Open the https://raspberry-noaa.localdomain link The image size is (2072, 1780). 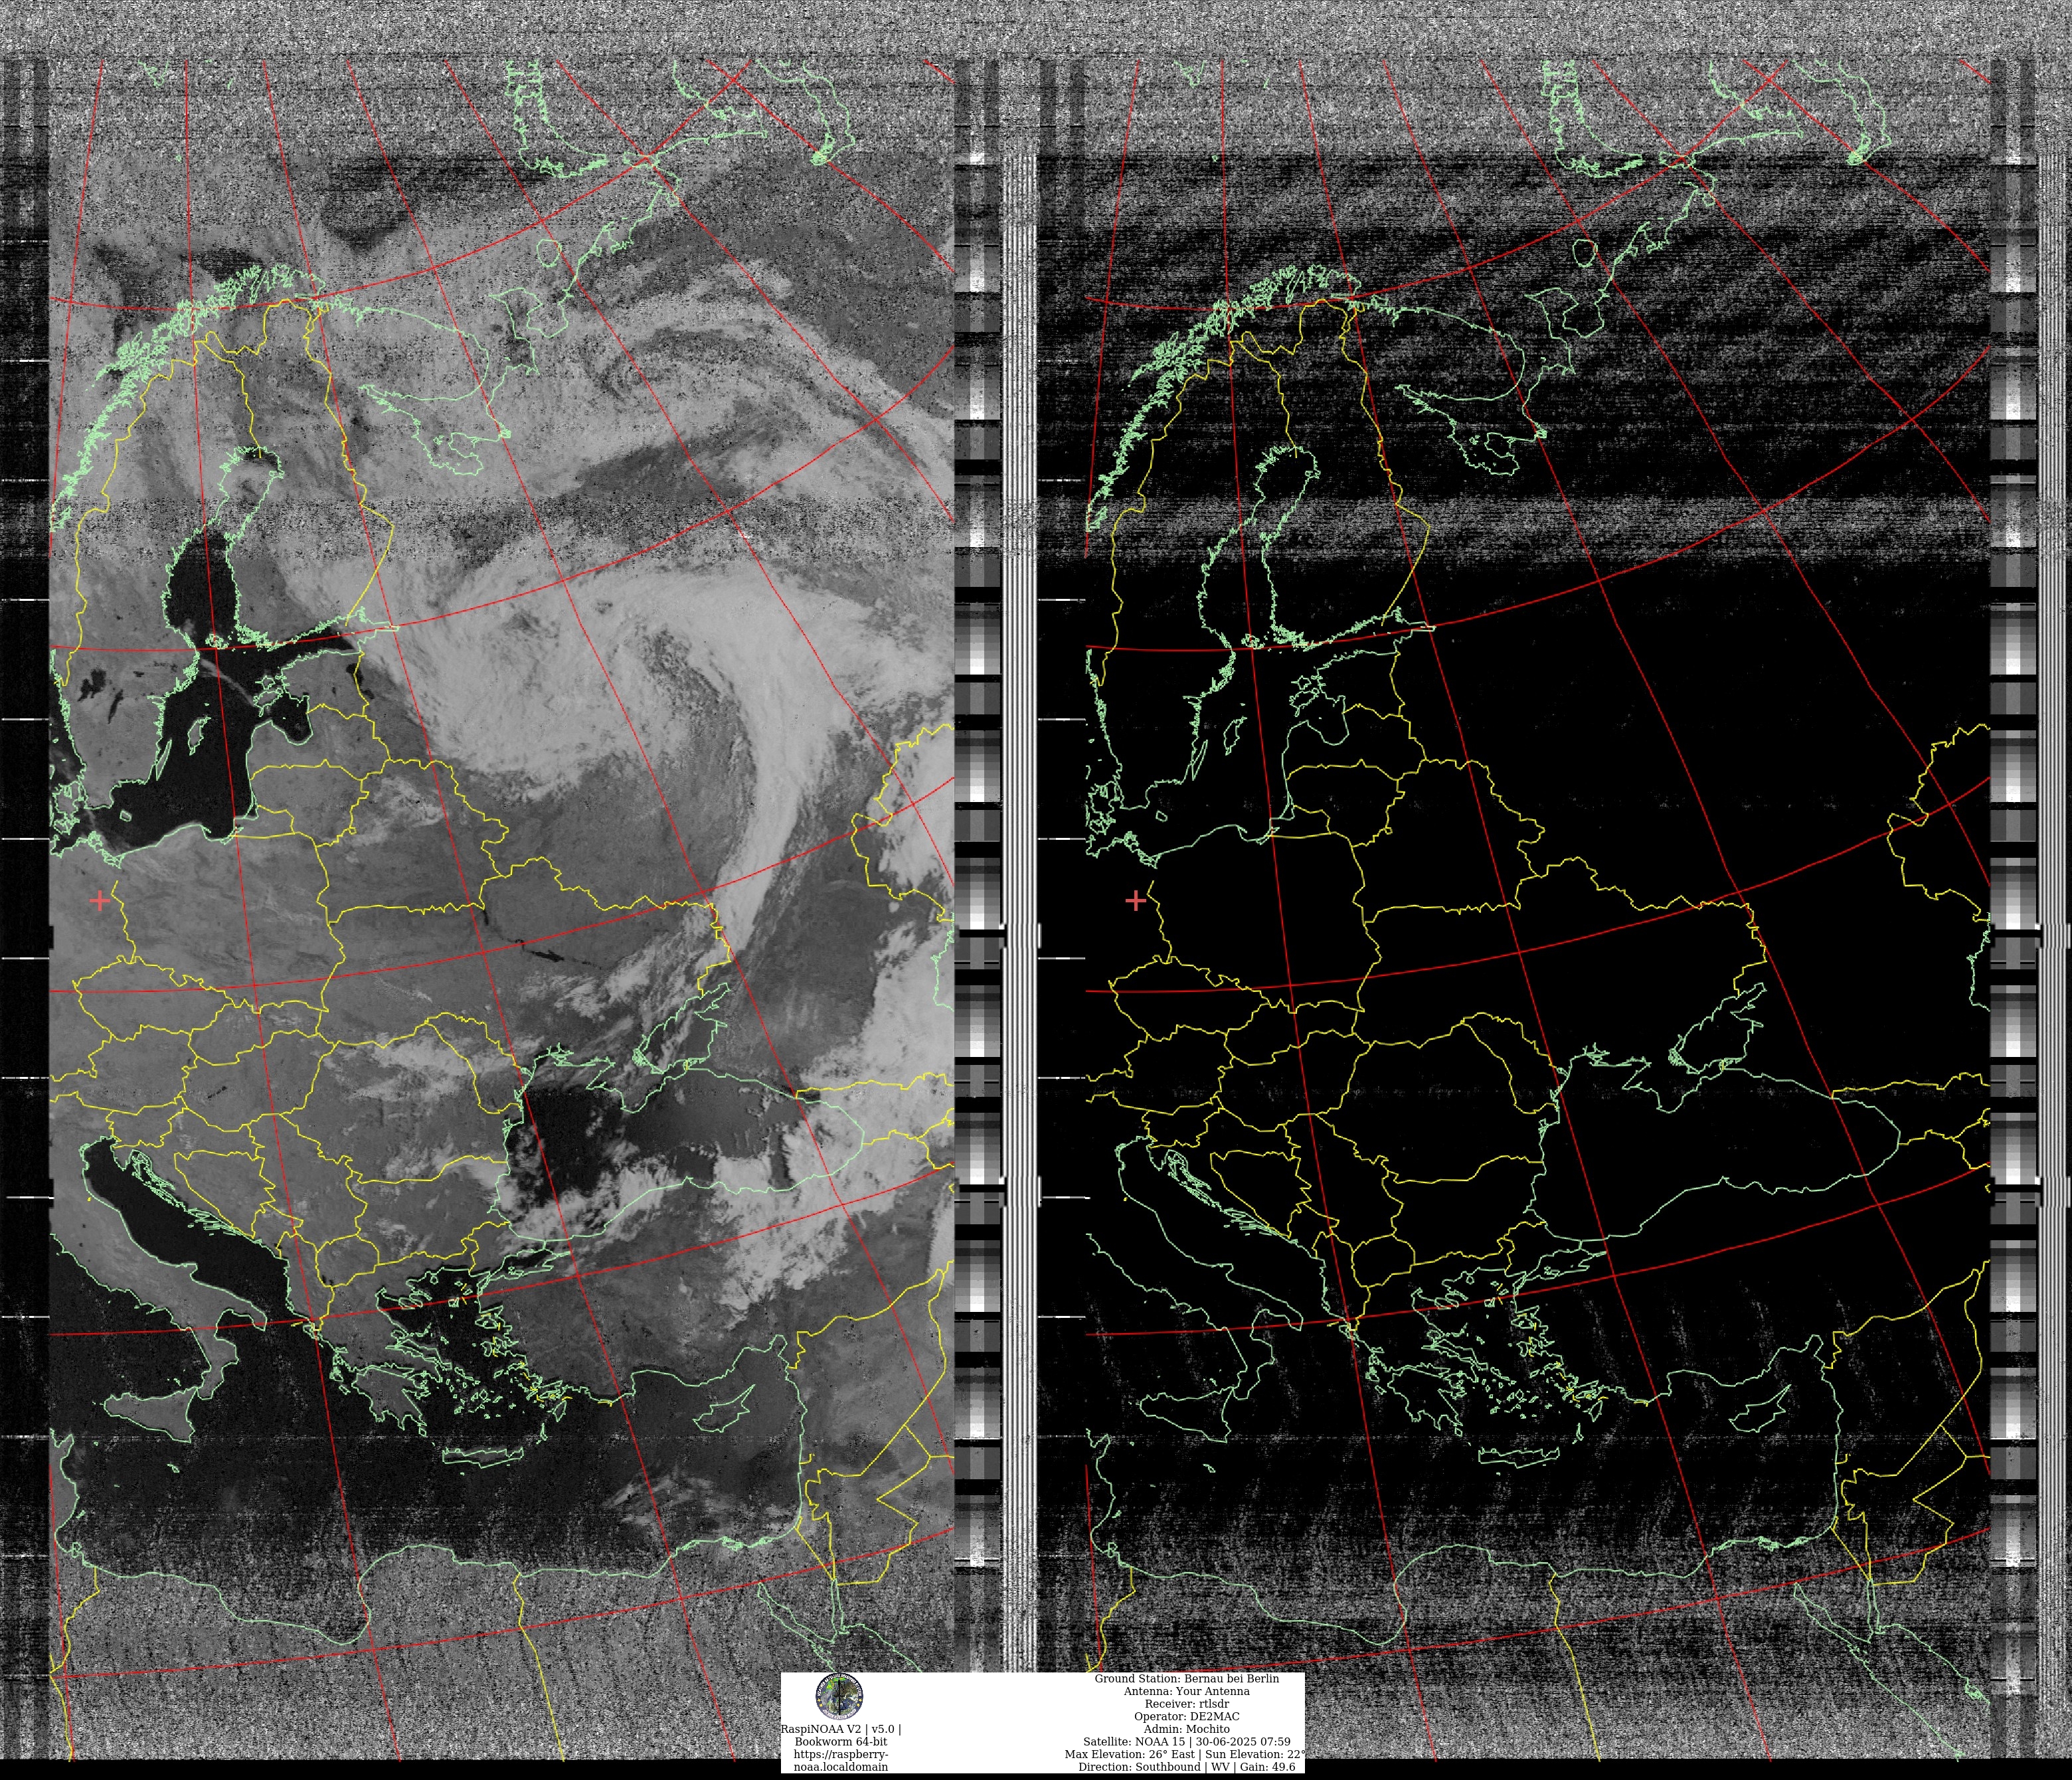[840, 1761]
